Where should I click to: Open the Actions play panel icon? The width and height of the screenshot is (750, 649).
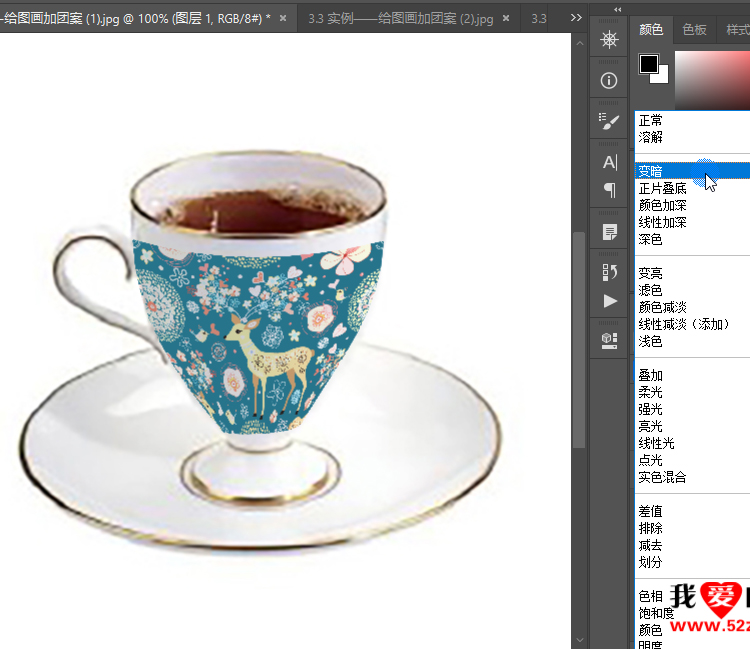610,301
